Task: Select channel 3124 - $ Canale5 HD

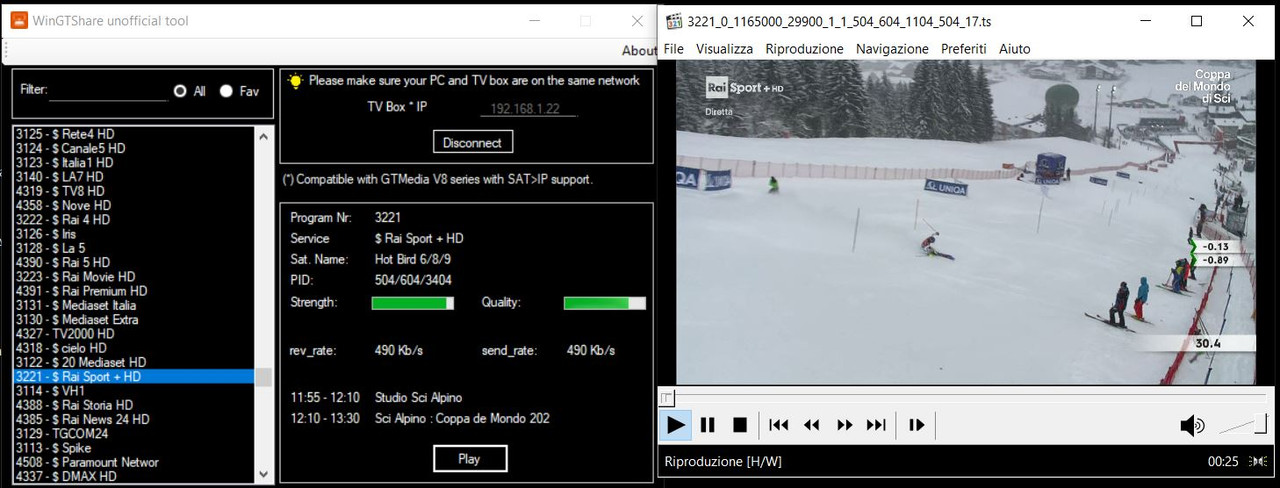Action: pos(134,148)
